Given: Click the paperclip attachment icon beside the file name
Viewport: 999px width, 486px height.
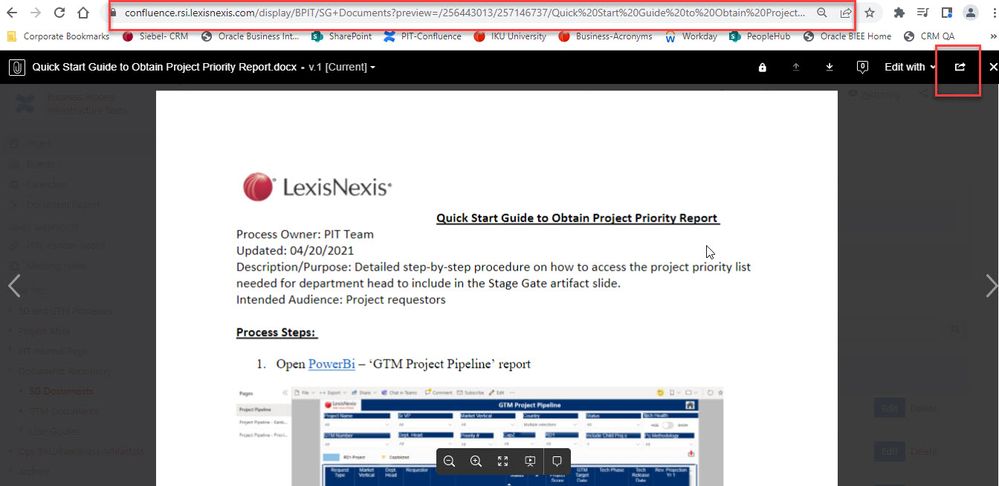Looking at the screenshot, I should [x=17, y=67].
